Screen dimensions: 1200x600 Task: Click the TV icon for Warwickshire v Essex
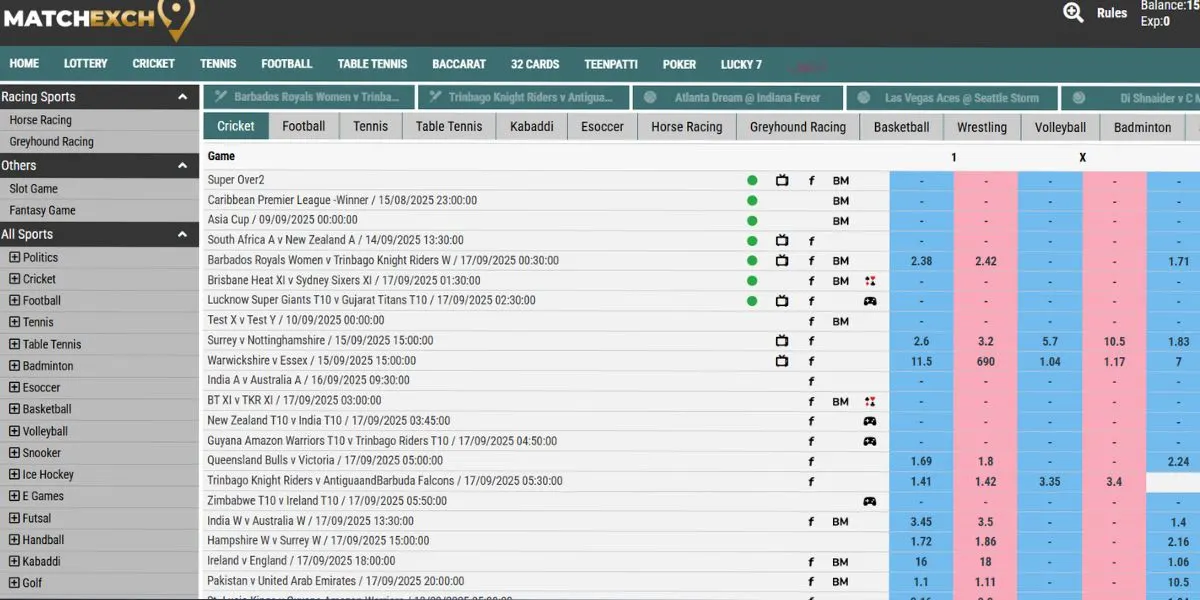pos(782,361)
